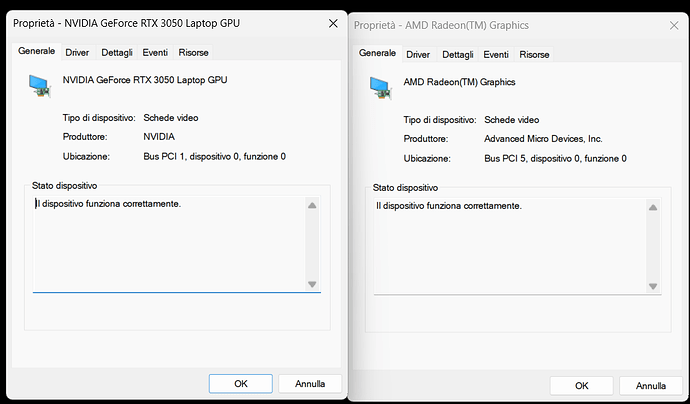The width and height of the screenshot is (690, 404).
Task: Select the Eventi tab in NVIDIA properties
Action: click(155, 52)
